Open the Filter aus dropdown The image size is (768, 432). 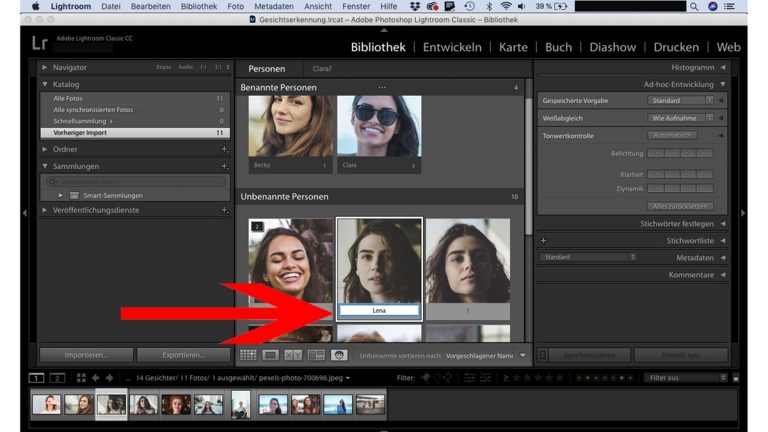coord(686,378)
